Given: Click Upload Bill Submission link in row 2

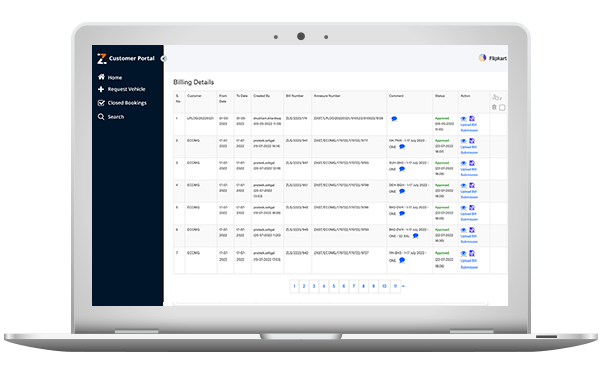Looking at the screenshot, I should click(x=469, y=150).
